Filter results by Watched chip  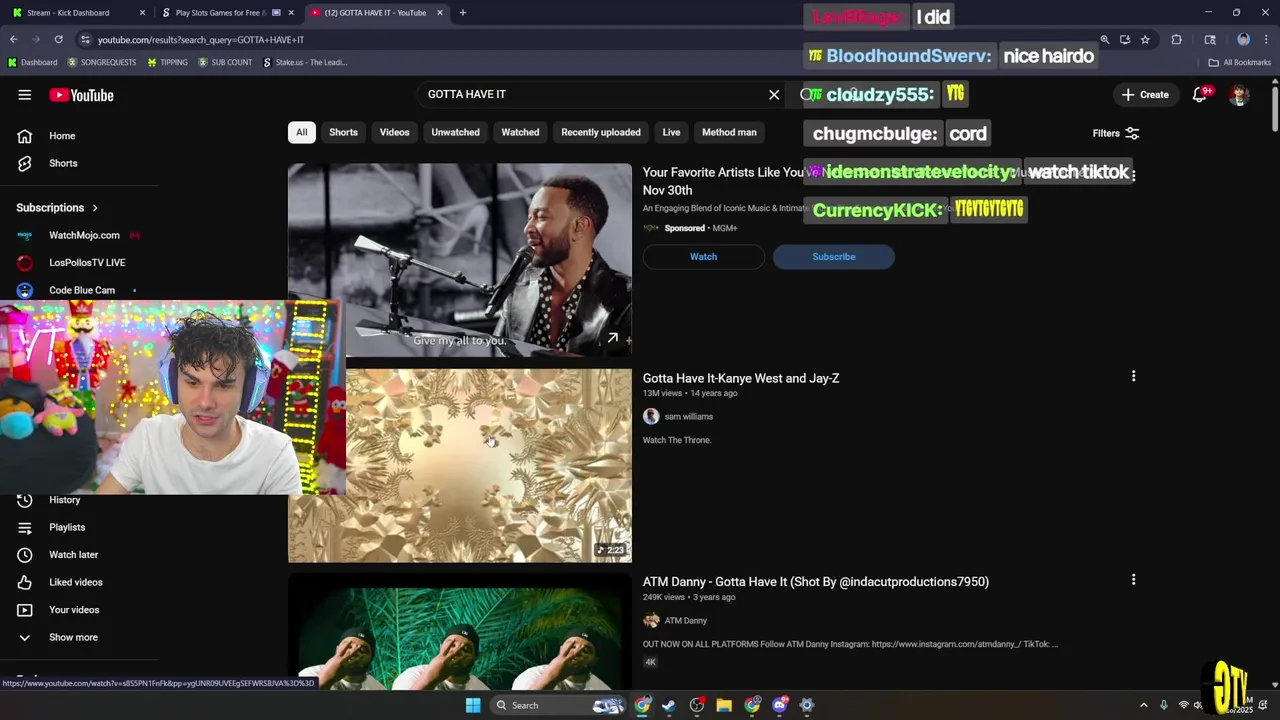click(520, 132)
